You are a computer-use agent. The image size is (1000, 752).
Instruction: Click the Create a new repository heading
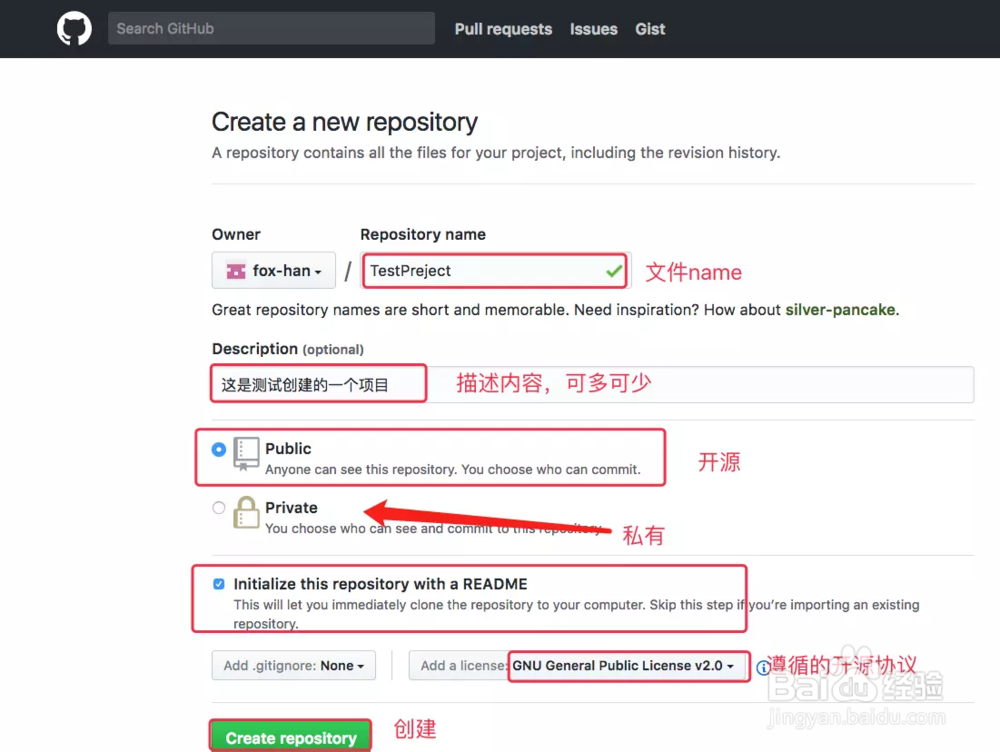tap(344, 122)
